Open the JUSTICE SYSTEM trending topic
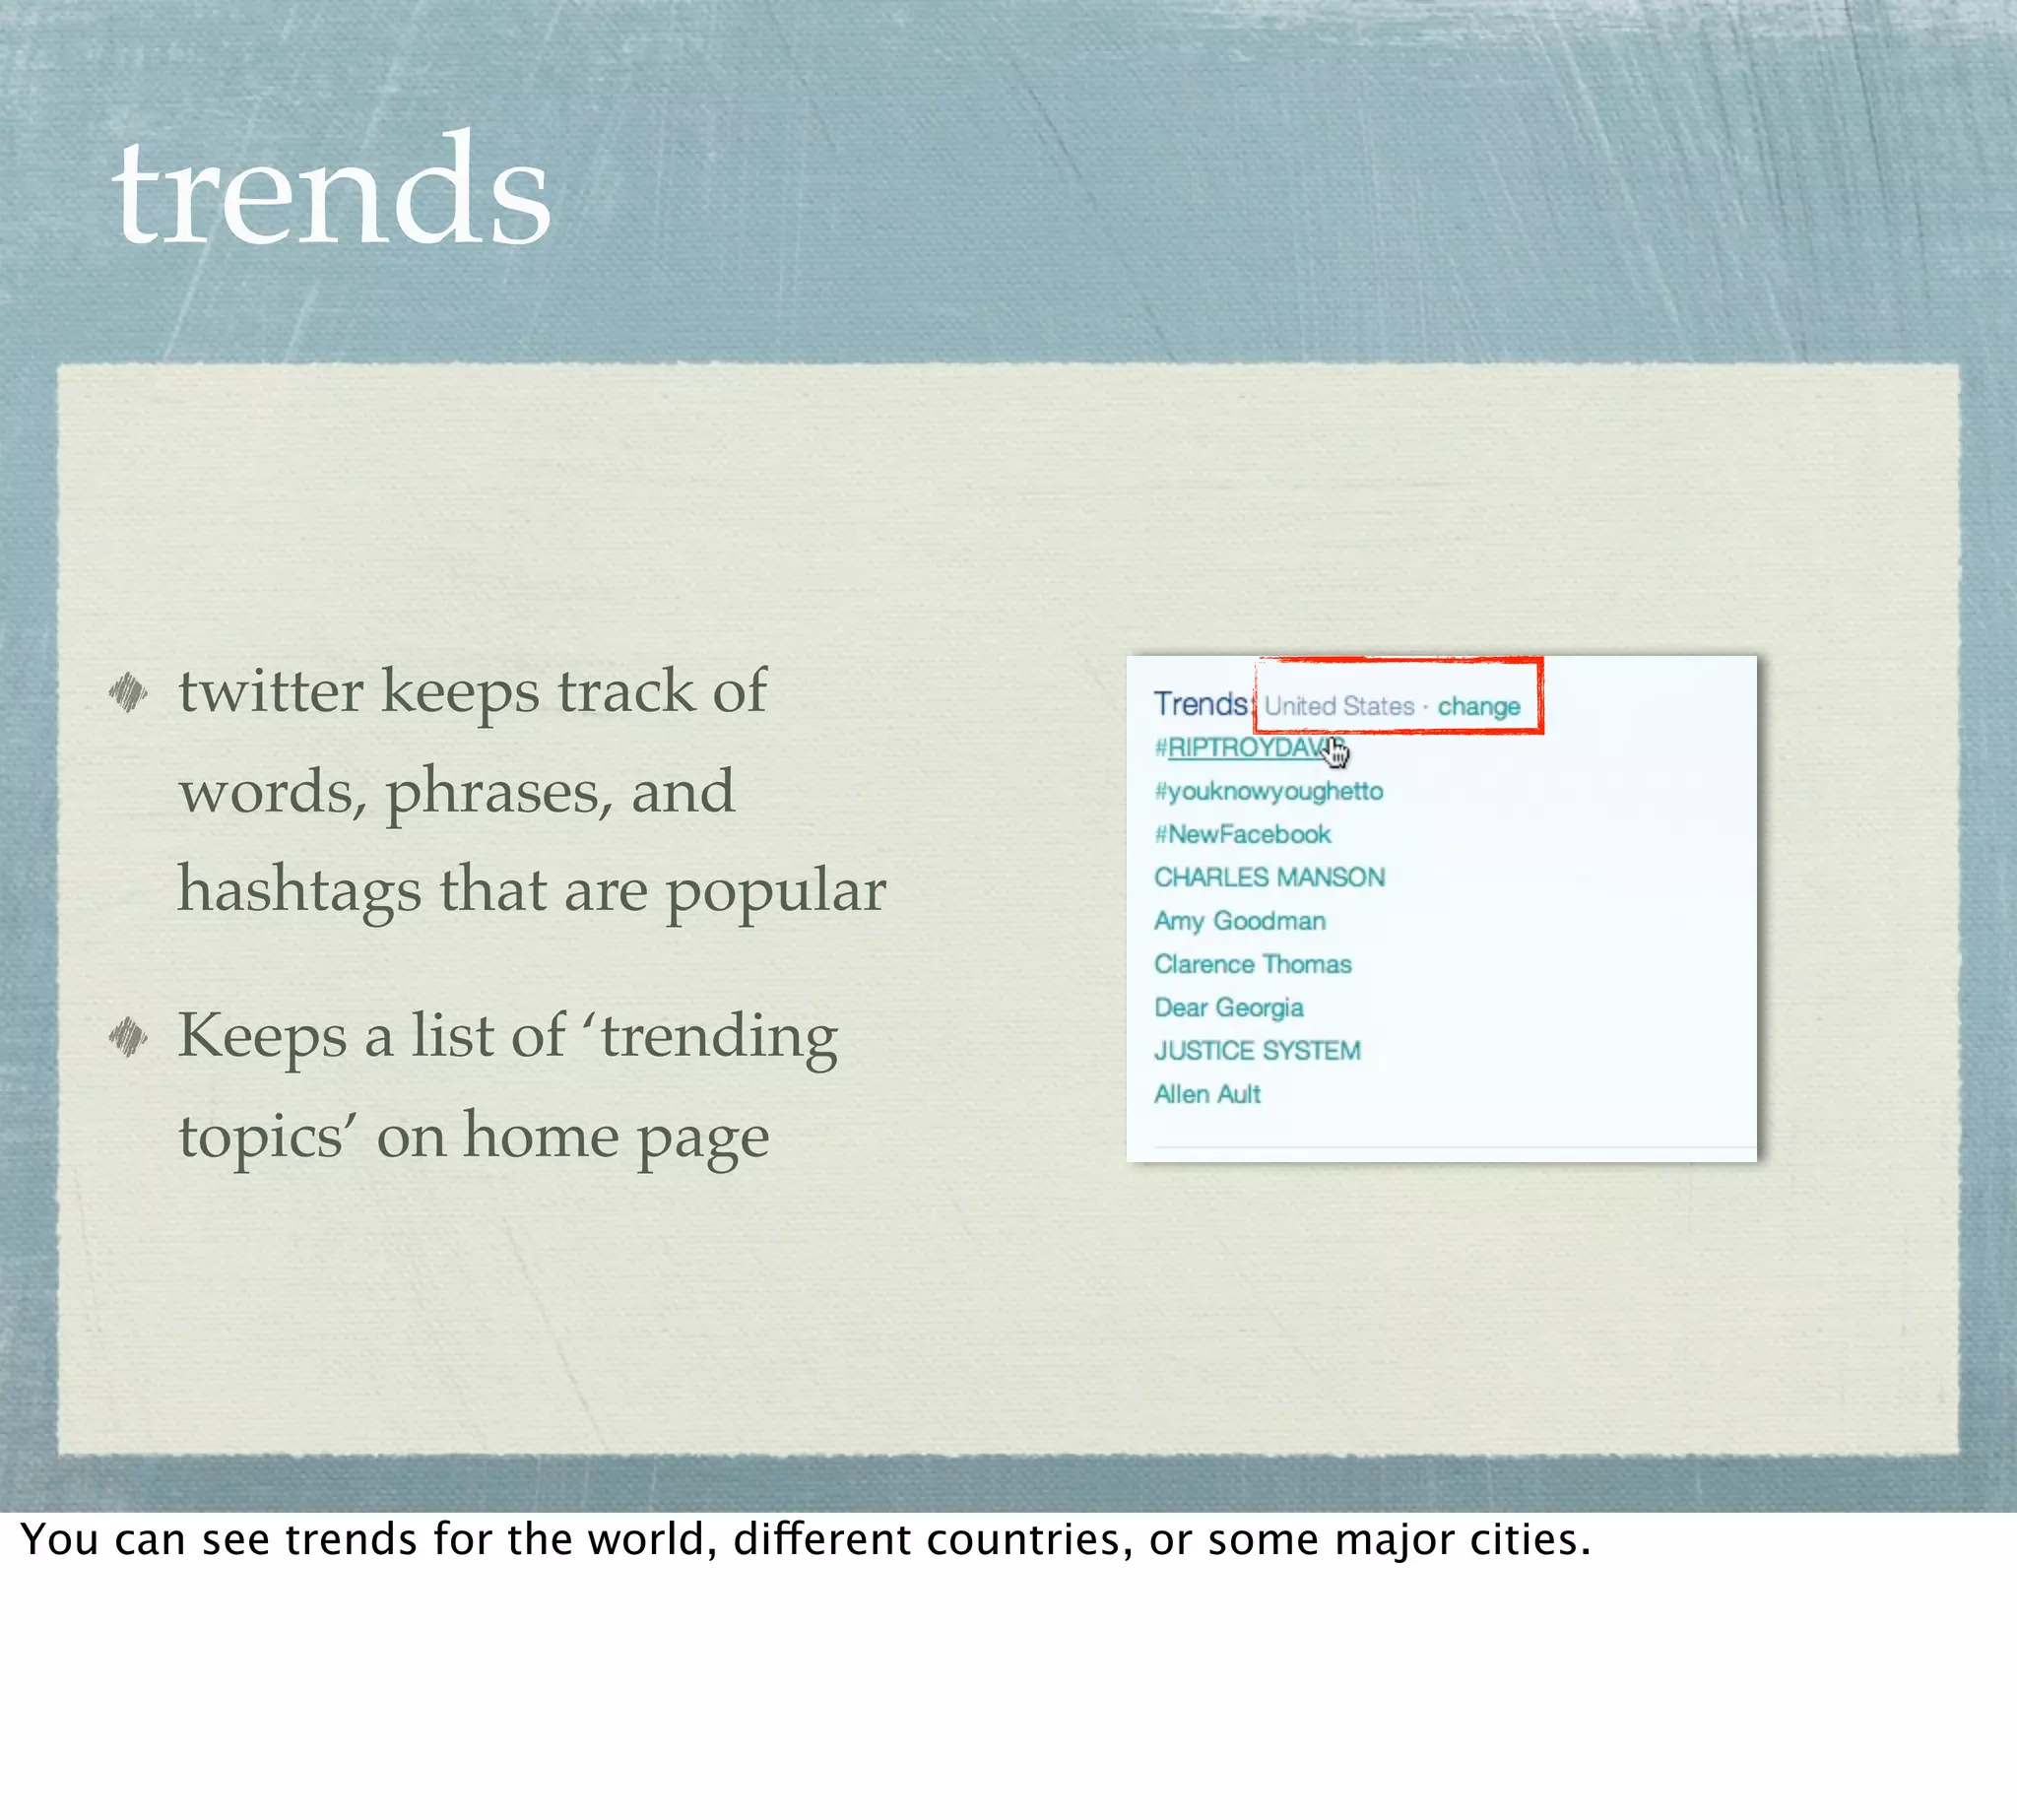 click(1257, 1051)
